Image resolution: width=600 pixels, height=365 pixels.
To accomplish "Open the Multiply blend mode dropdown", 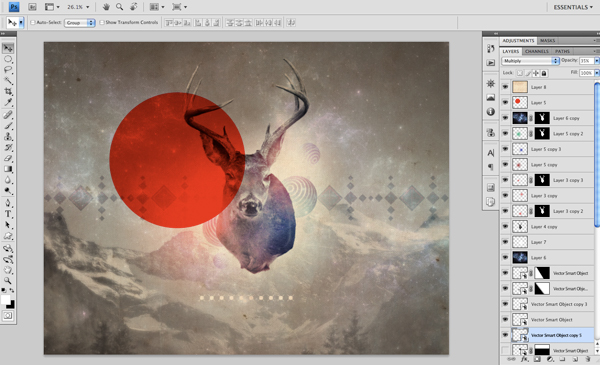I will tap(530, 61).
